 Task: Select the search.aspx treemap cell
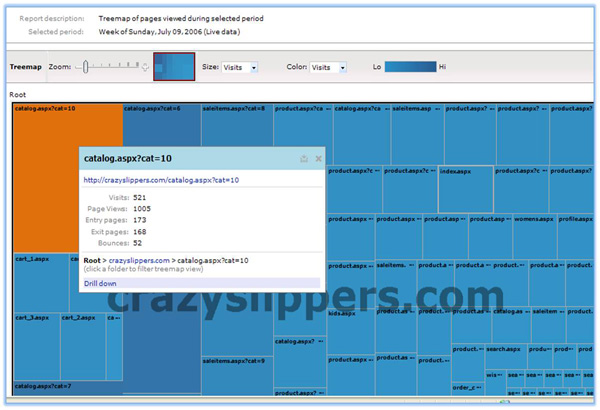tap(506, 356)
